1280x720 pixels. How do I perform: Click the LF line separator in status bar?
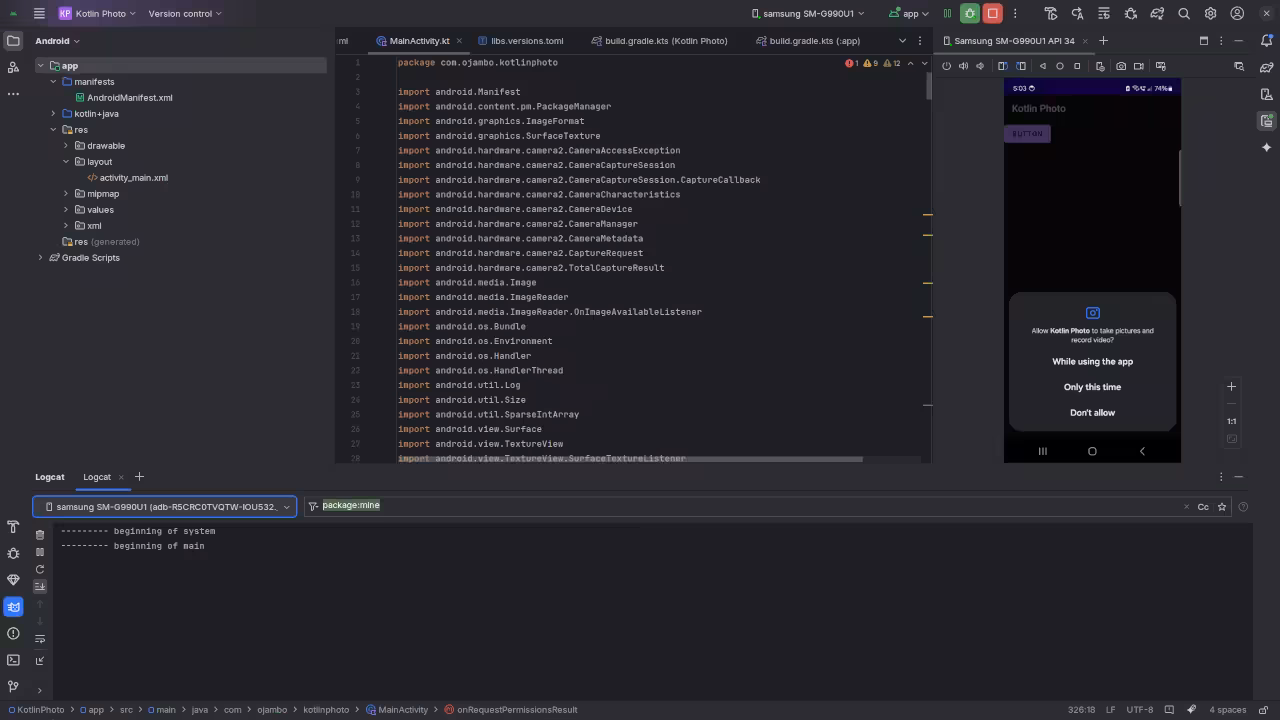(x=1110, y=710)
